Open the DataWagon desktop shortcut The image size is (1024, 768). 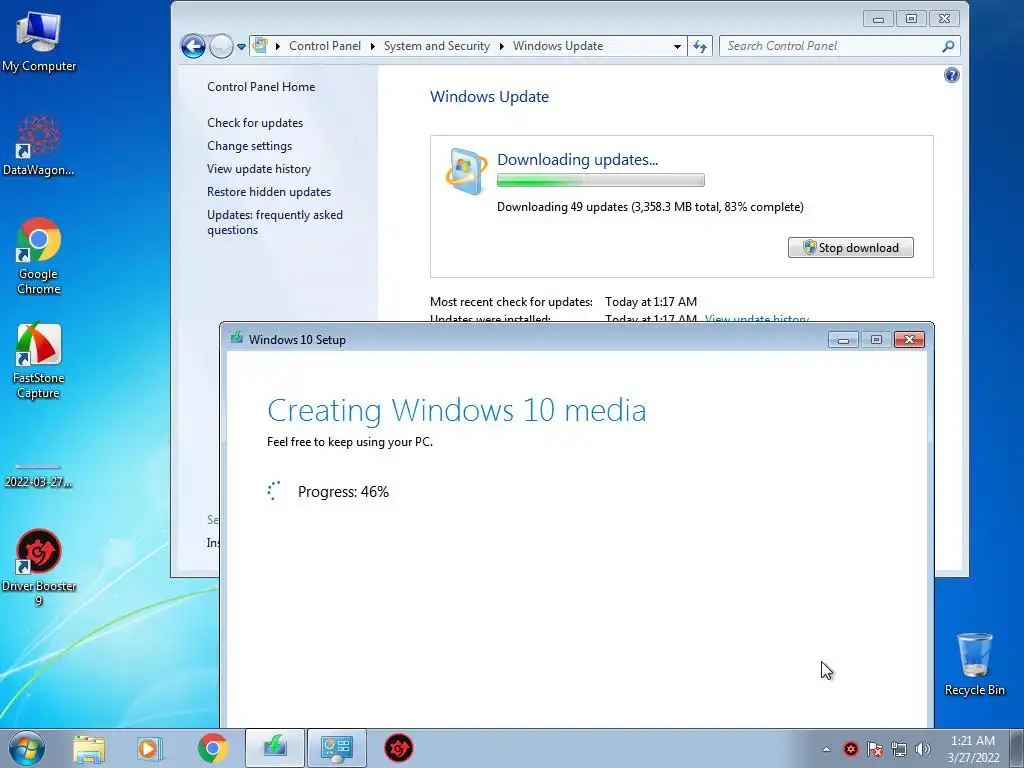[x=39, y=145]
